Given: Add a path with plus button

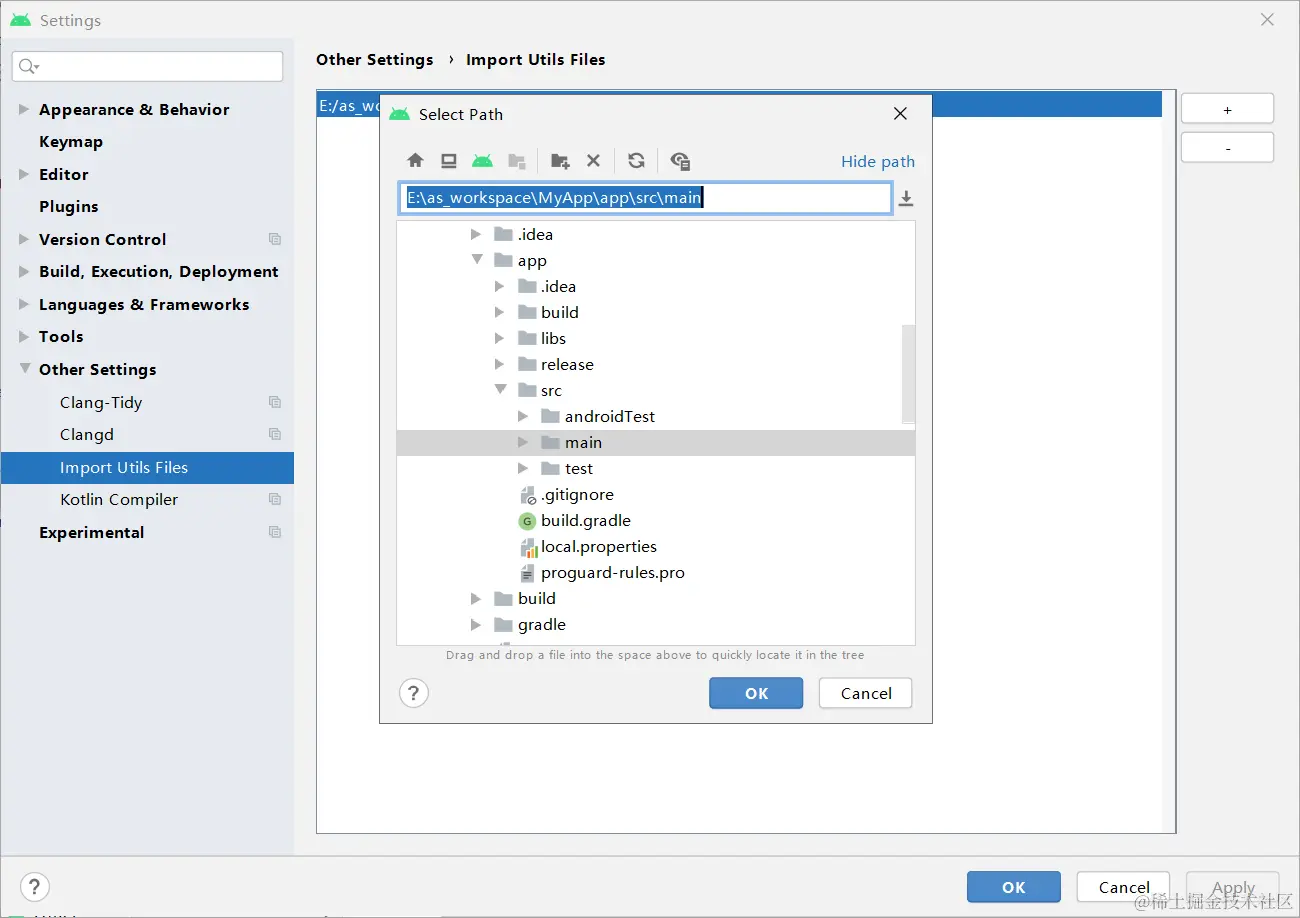Looking at the screenshot, I should [x=1227, y=109].
